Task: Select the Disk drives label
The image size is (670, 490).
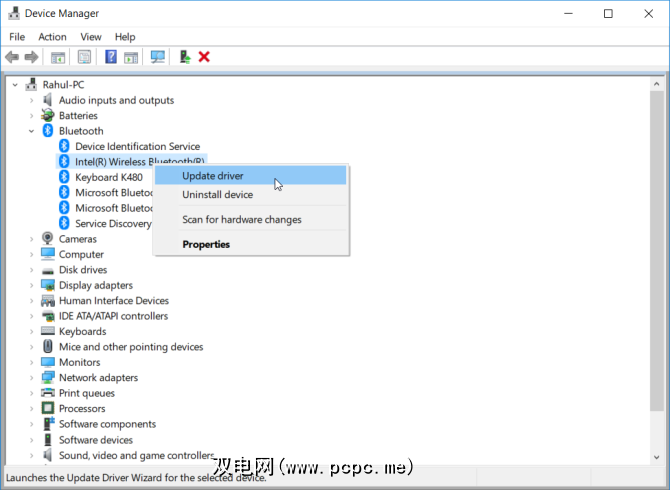Action: click(83, 270)
